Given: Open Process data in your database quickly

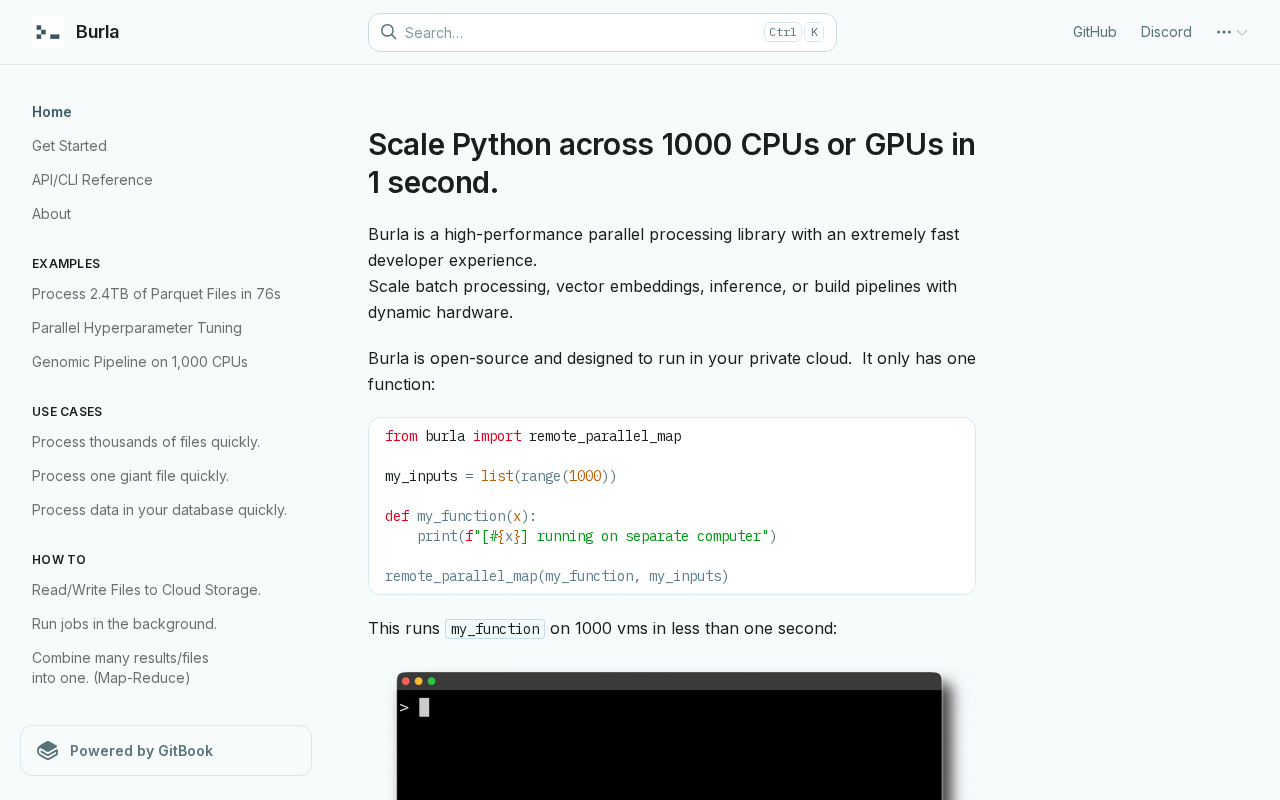Looking at the screenshot, I should tap(159, 510).
